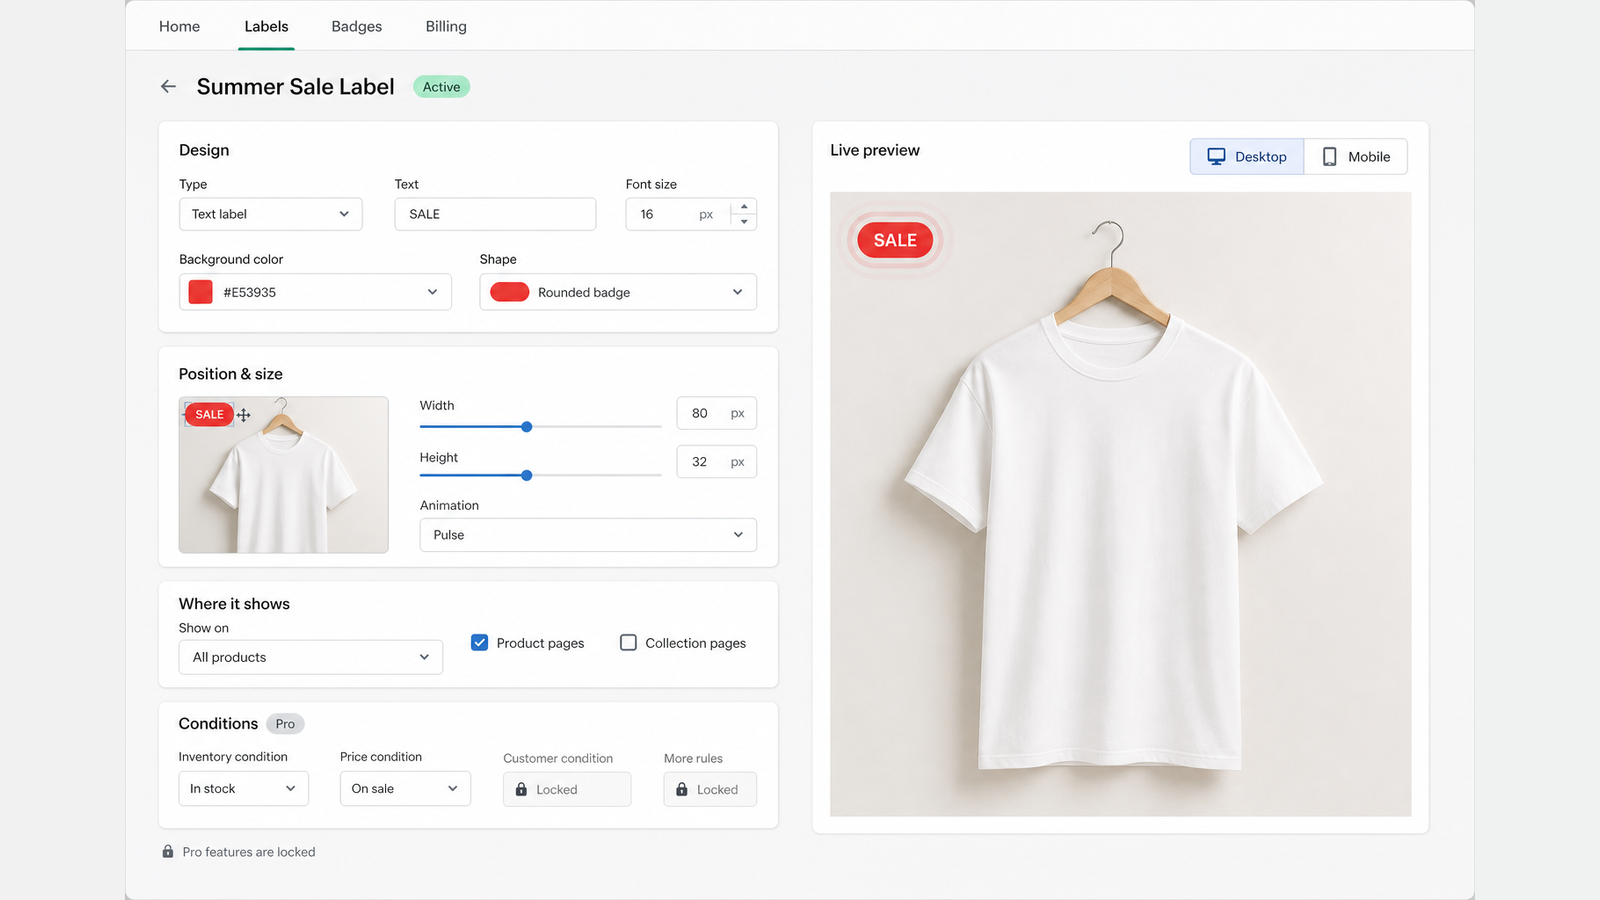This screenshot has height=900, width=1600.
Task: Open the Type dropdown showing Text label
Action: (271, 214)
